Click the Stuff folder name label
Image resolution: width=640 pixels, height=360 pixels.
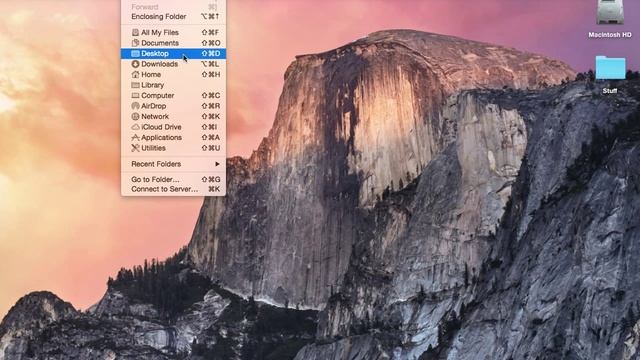tap(610, 91)
